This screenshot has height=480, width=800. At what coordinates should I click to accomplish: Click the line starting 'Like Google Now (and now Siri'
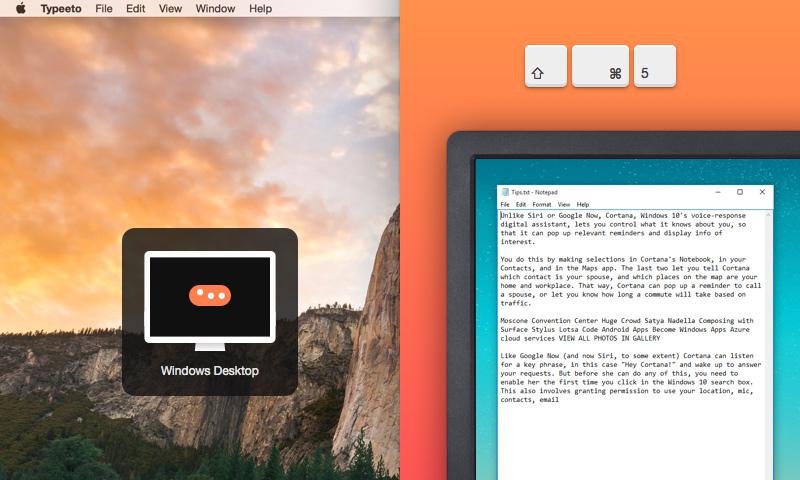(627, 356)
